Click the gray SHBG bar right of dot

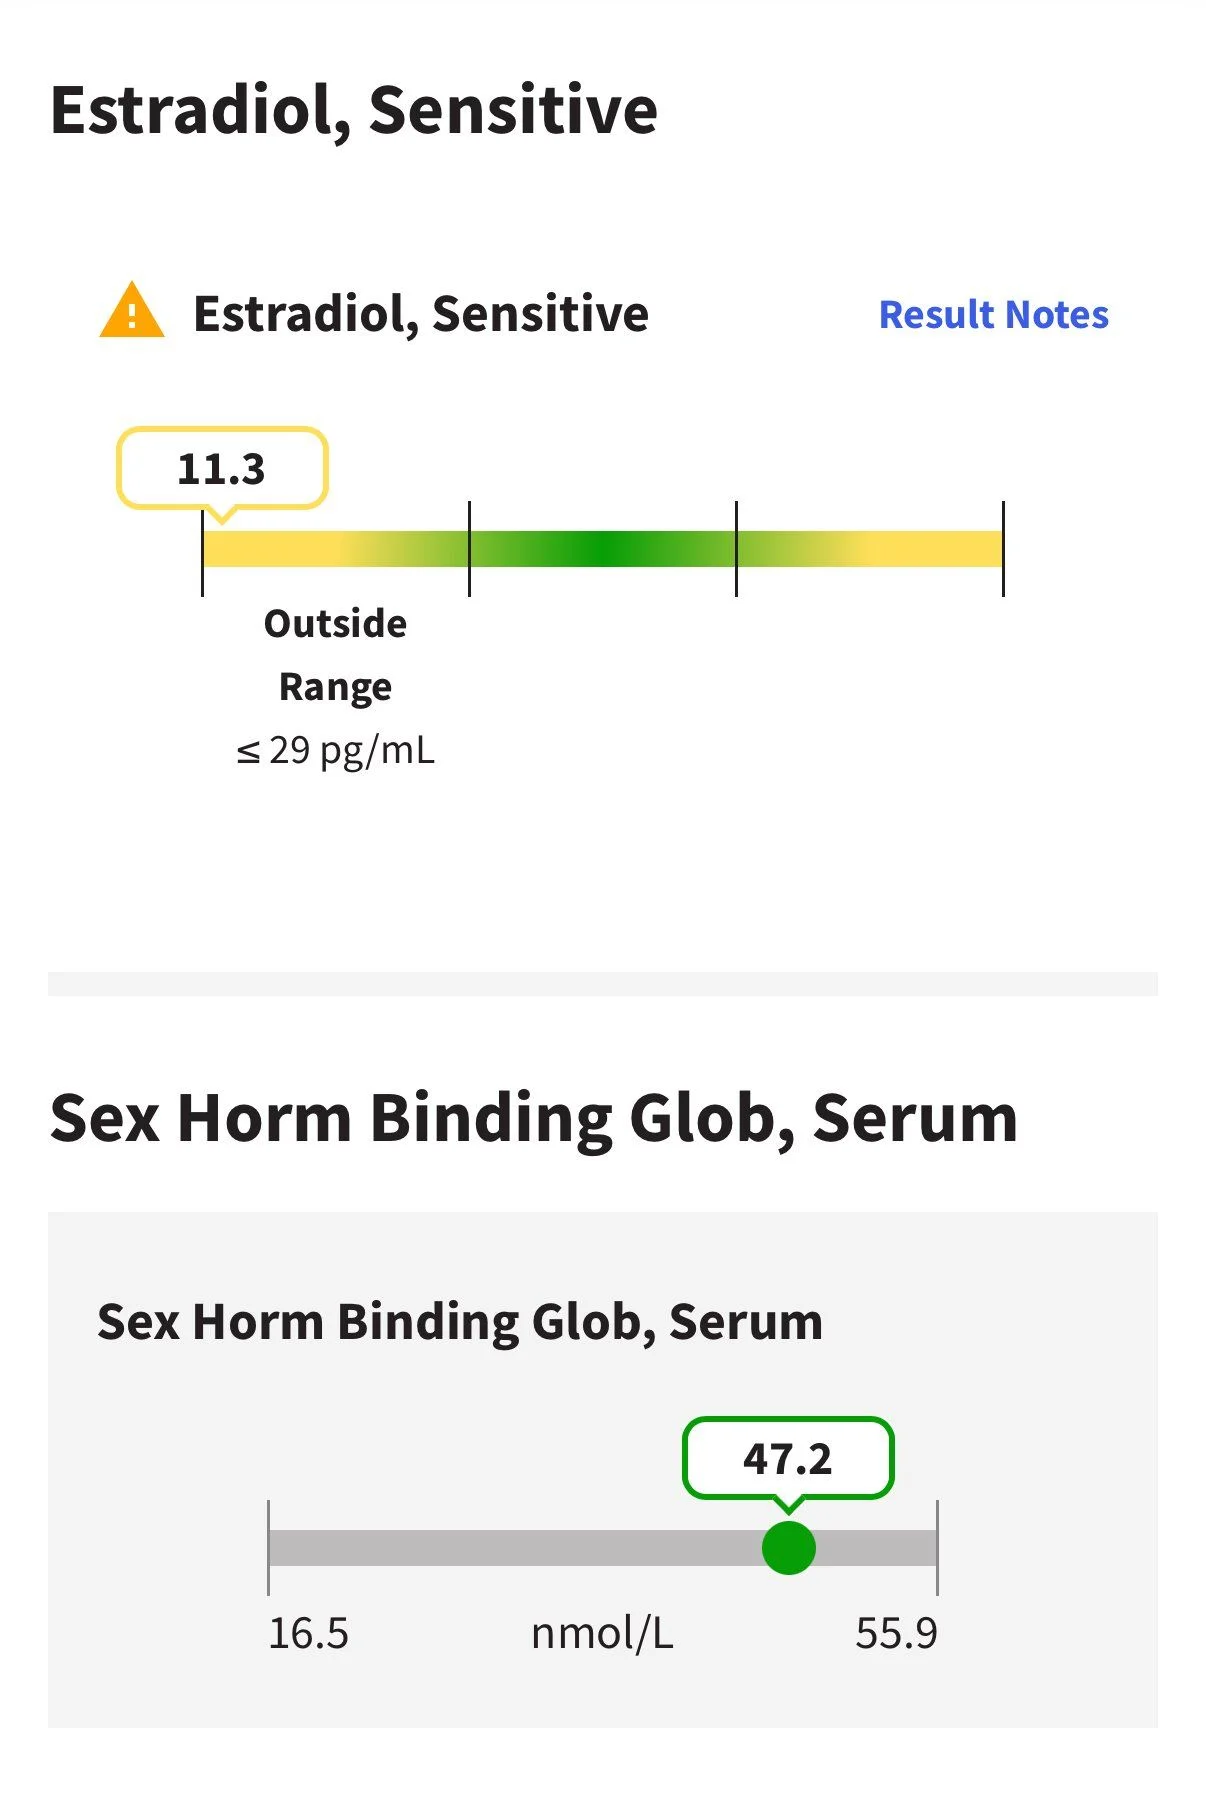(x=876, y=1547)
